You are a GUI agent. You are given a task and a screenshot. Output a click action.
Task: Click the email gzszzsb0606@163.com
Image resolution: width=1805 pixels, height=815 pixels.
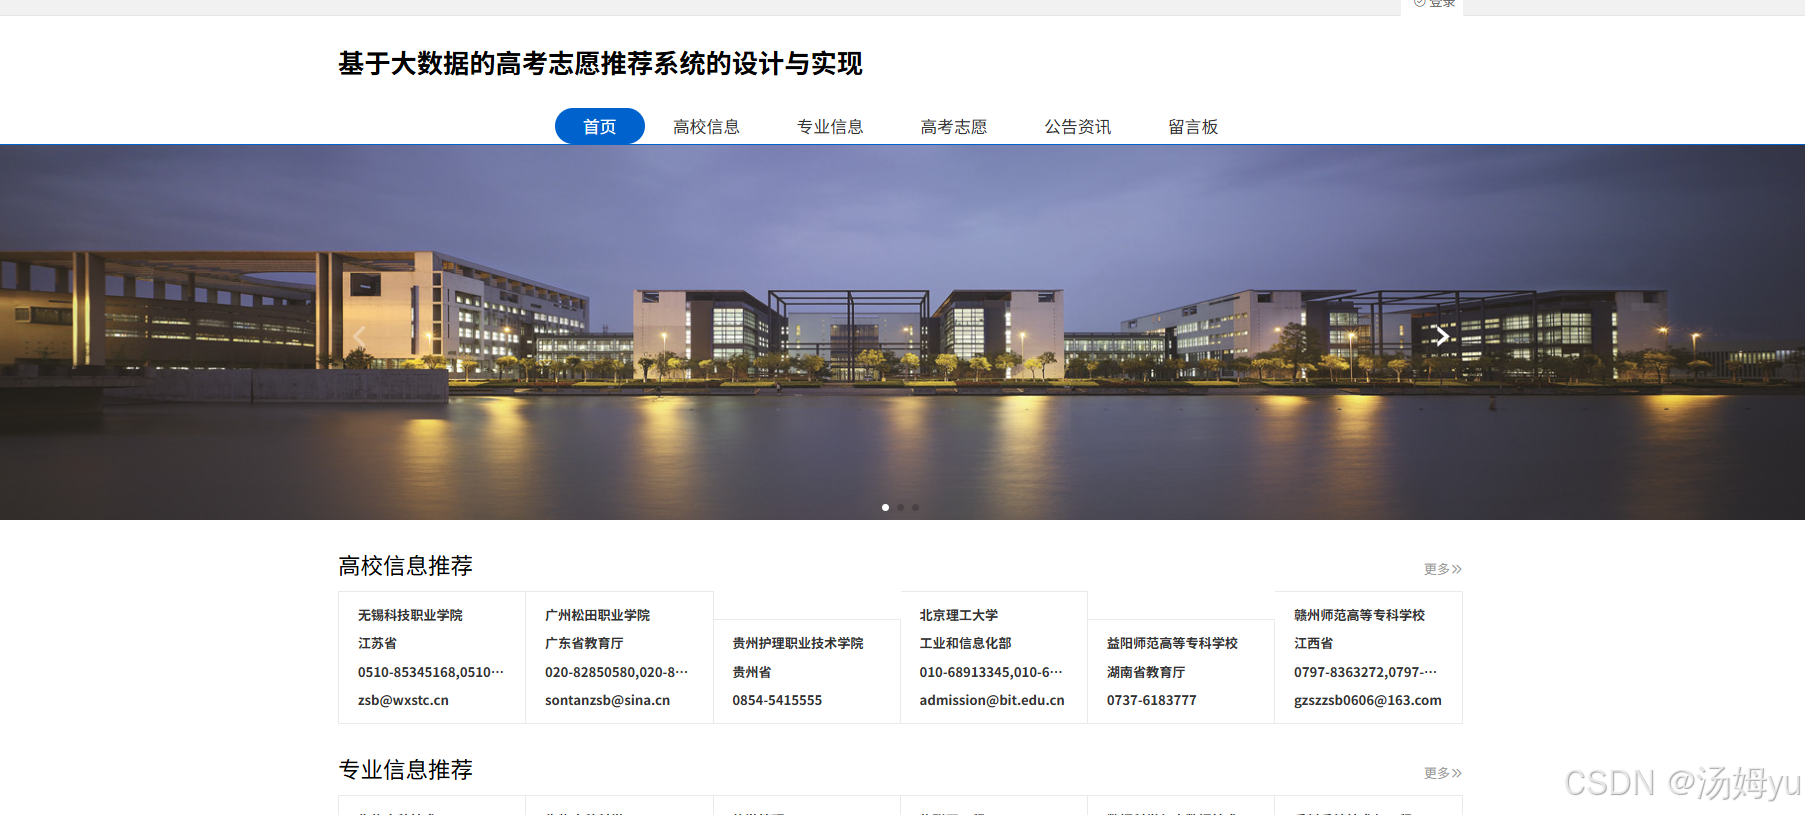pyautogui.click(x=1368, y=700)
